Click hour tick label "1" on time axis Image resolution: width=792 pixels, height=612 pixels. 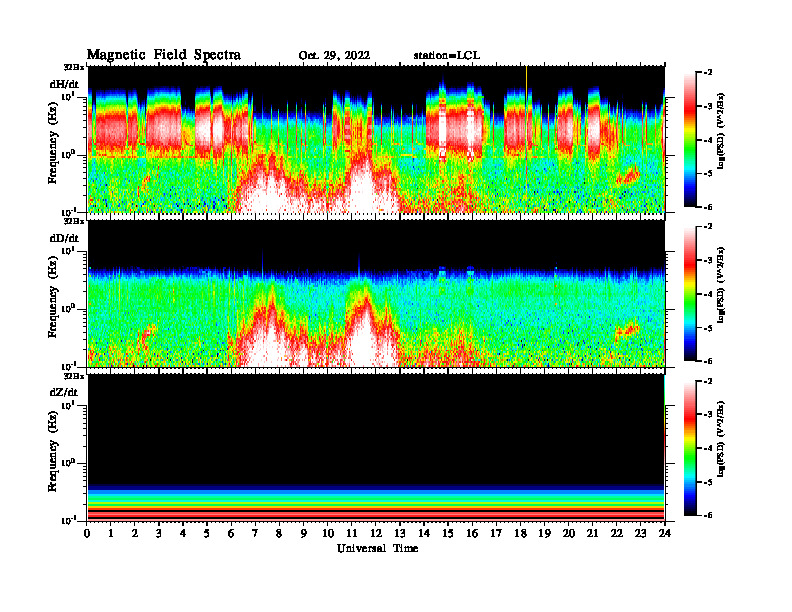tap(111, 534)
